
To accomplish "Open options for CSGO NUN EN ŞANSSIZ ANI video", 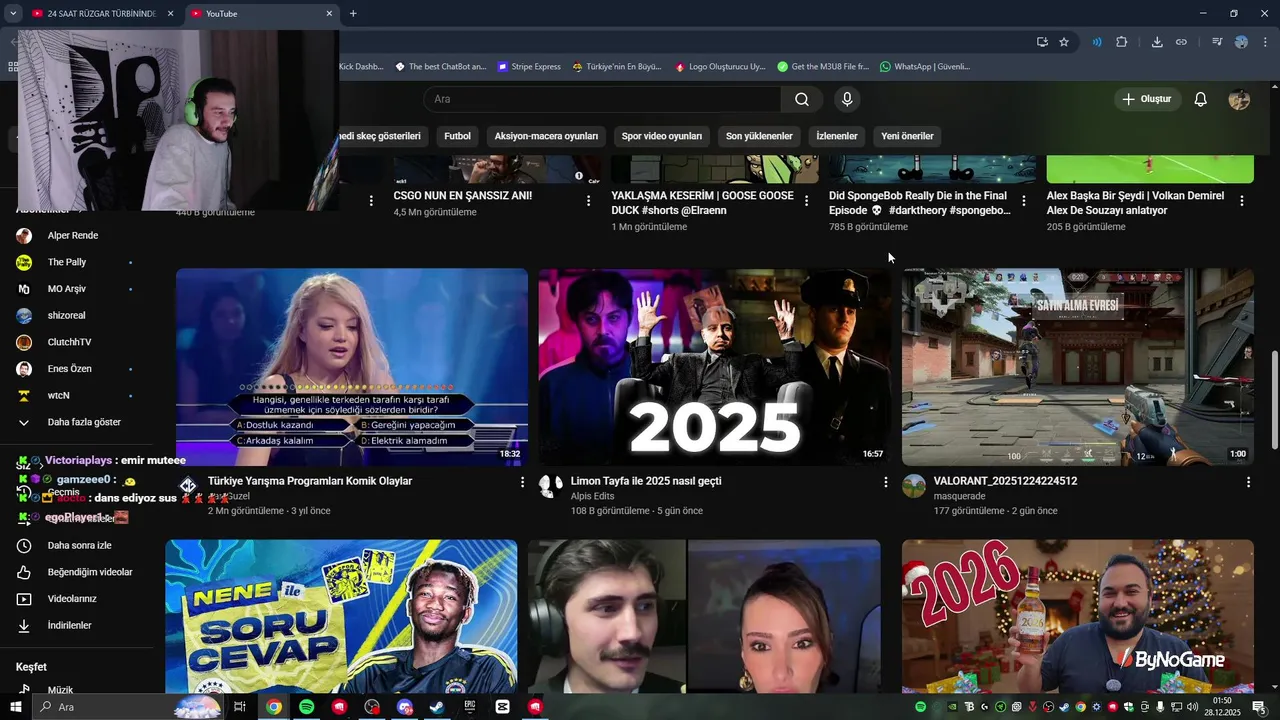I will pyautogui.click(x=588, y=201).
